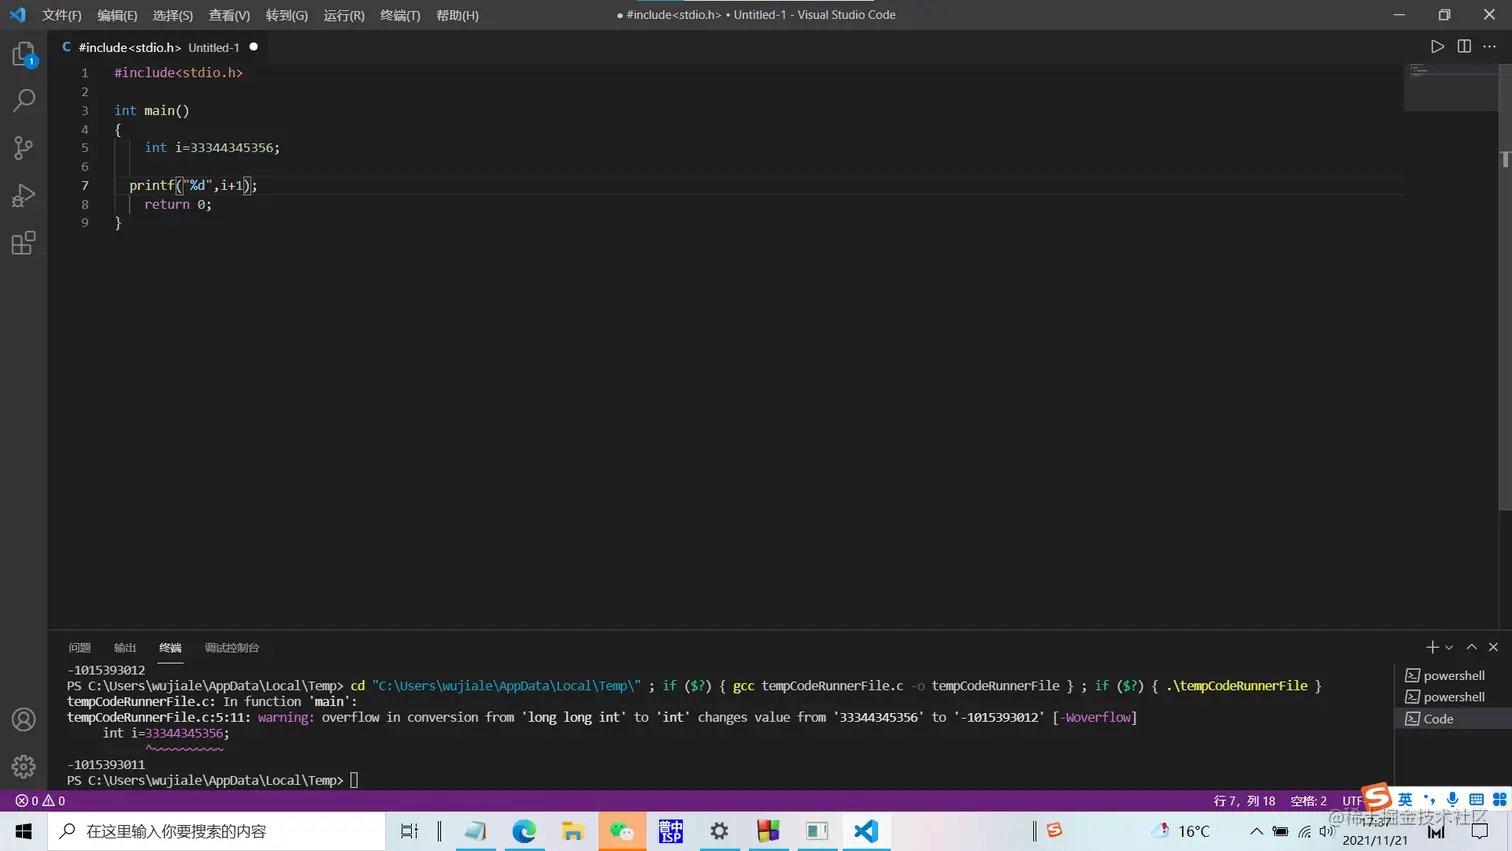Open the Search view in activity bar
The width and height of the screenshot is (1512, 851).
pos(23,100)
